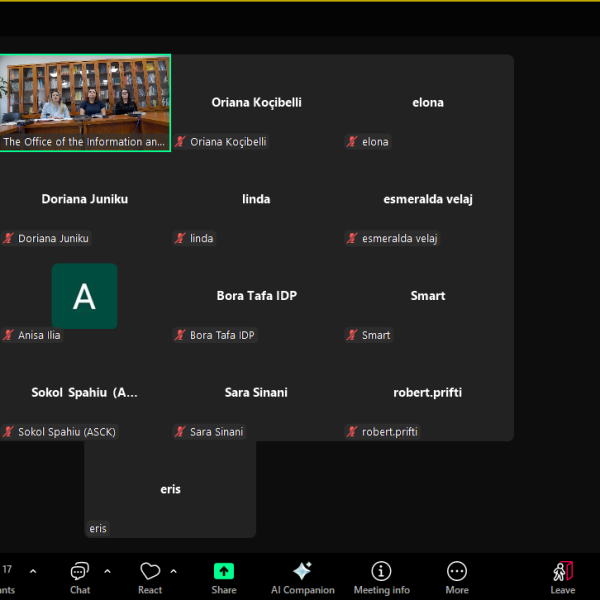
Task: Click the robert.prifti name label
Action: tap(390, 432)
